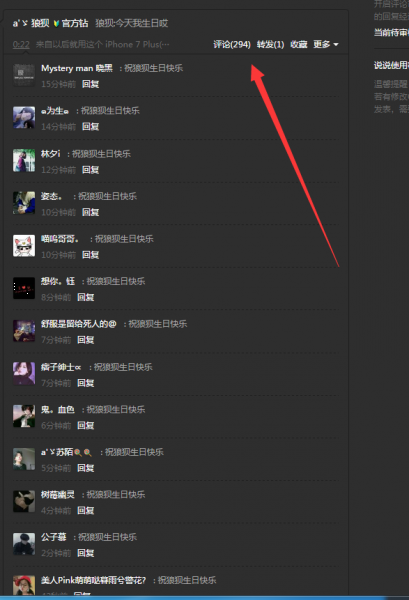Reply to 鬼。血色's birthday comment
The height and width of the screenshot is (600, 409).
[x=86, y=426]
